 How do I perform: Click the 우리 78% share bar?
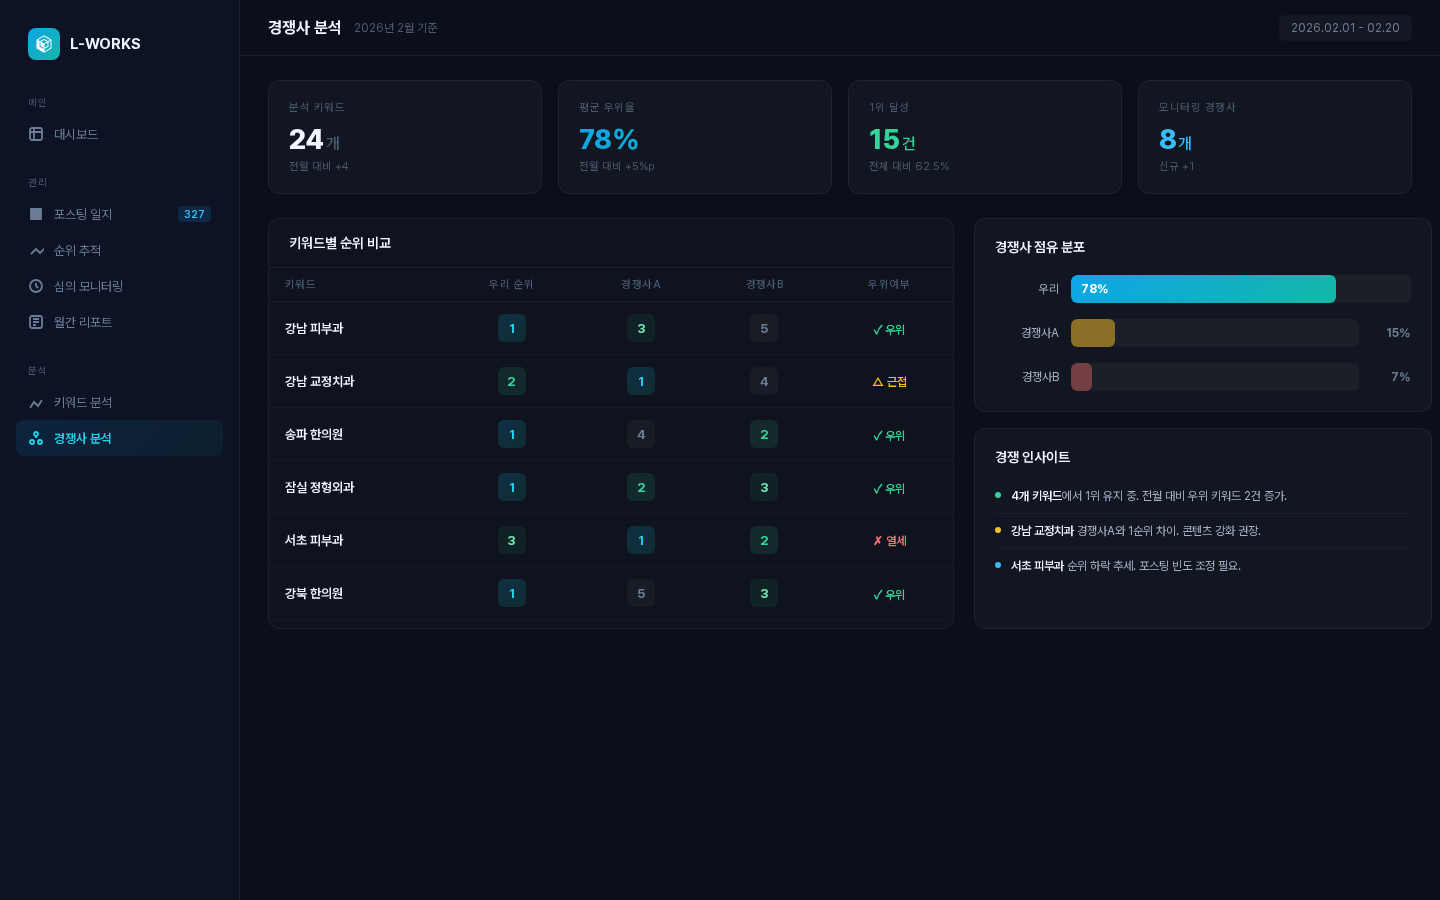pyautogui.click(x=1203, y=289)
